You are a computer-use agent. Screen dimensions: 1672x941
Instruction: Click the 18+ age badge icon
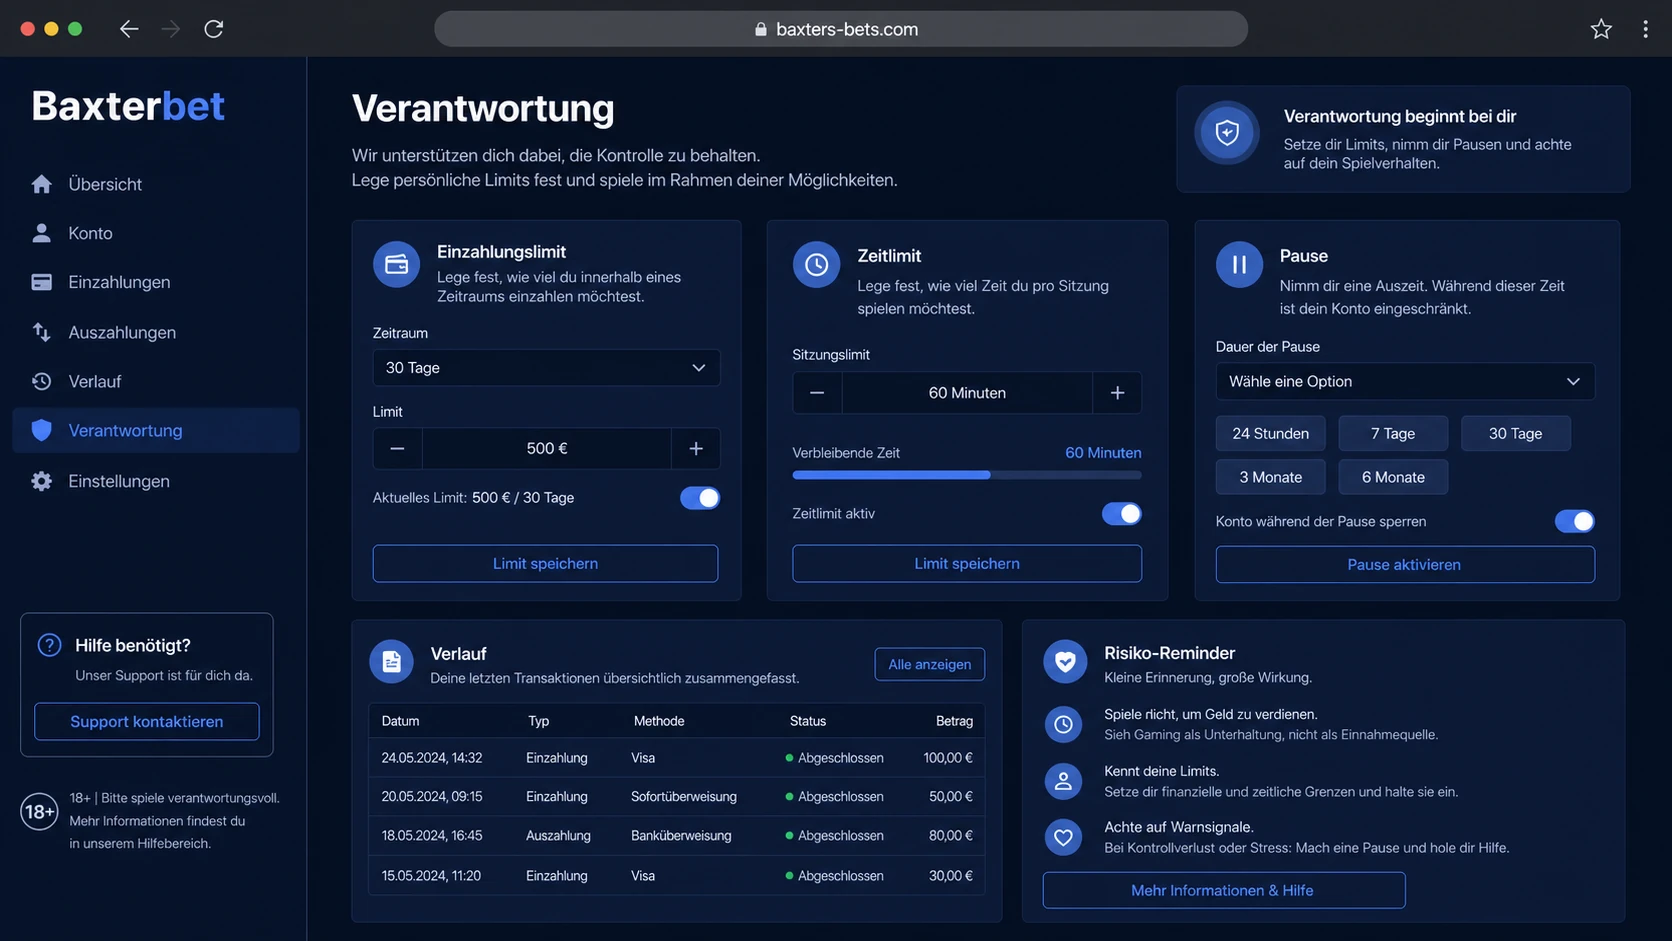coord(39,811)
